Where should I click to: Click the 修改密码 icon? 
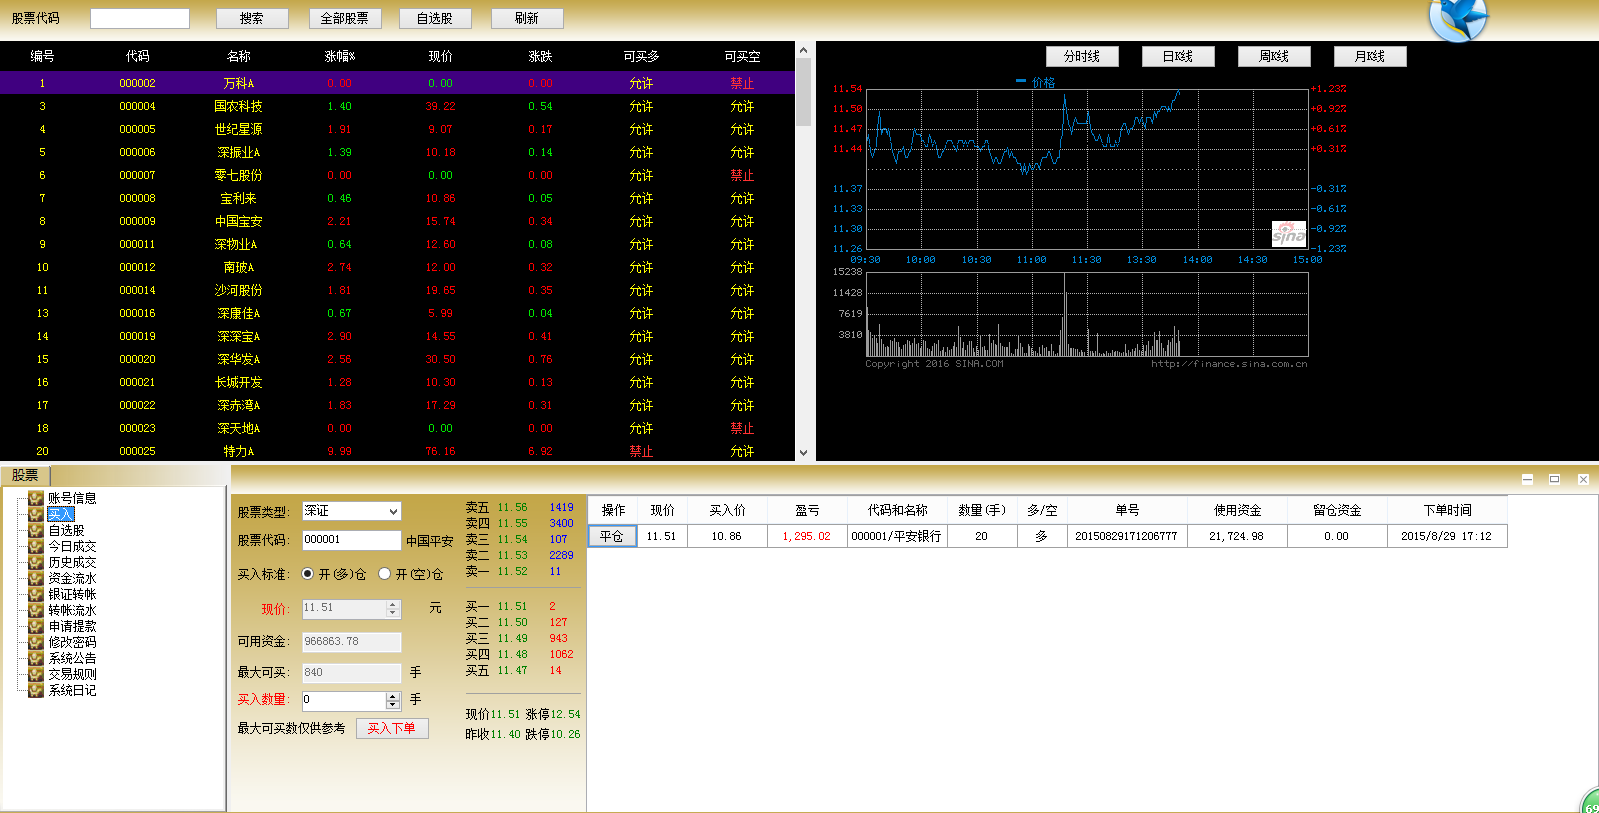click(36, 642)
